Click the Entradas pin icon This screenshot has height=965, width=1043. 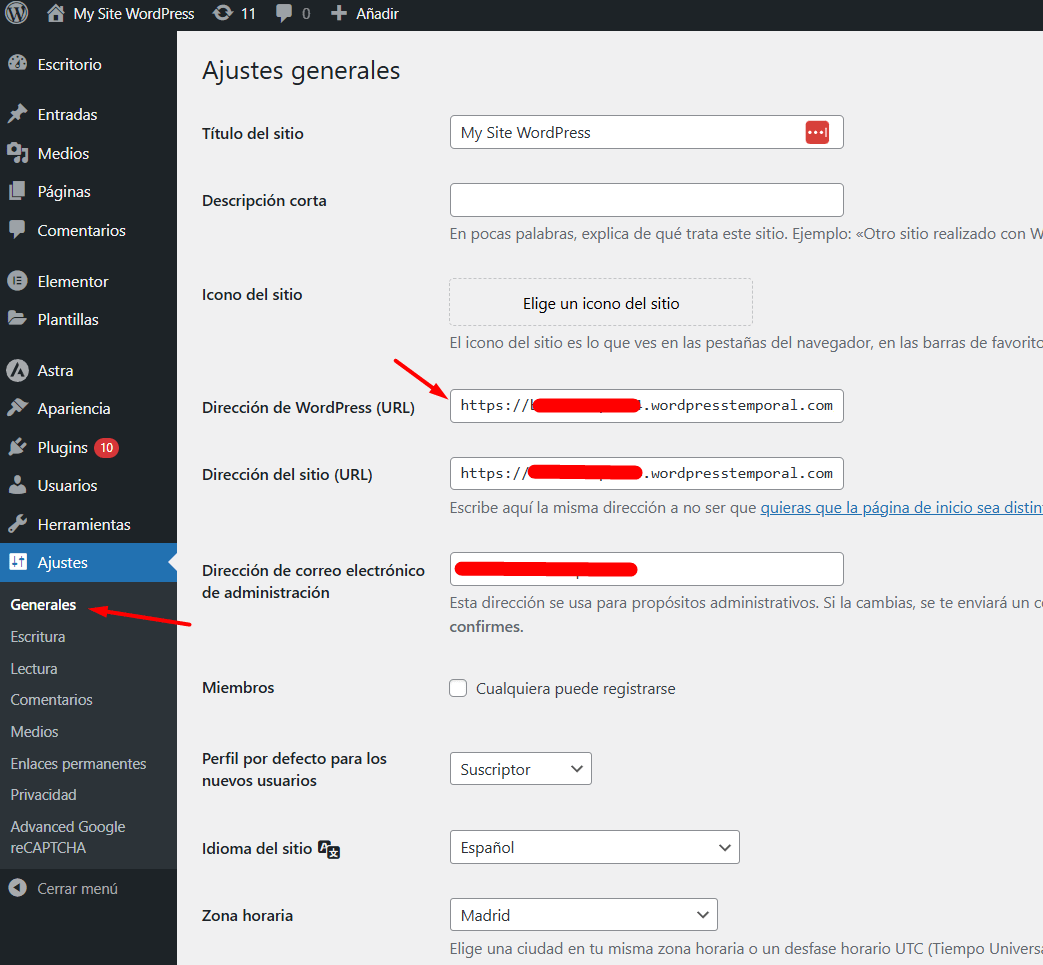pyautogui.click(x=18, y=114)
